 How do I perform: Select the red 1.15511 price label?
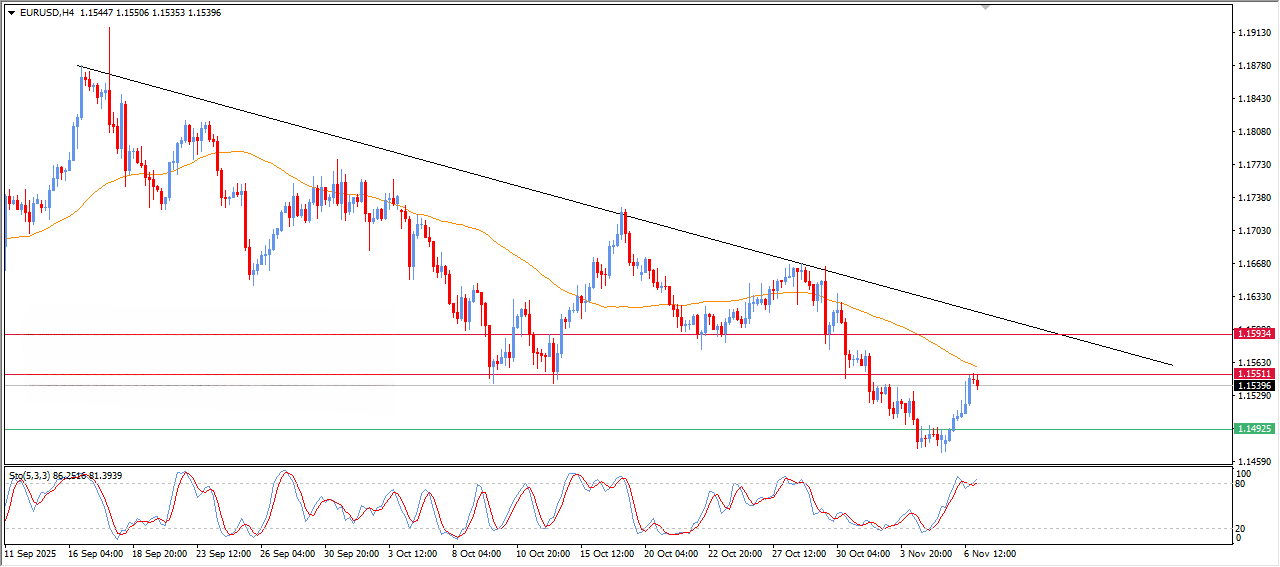coord(1253,374)
